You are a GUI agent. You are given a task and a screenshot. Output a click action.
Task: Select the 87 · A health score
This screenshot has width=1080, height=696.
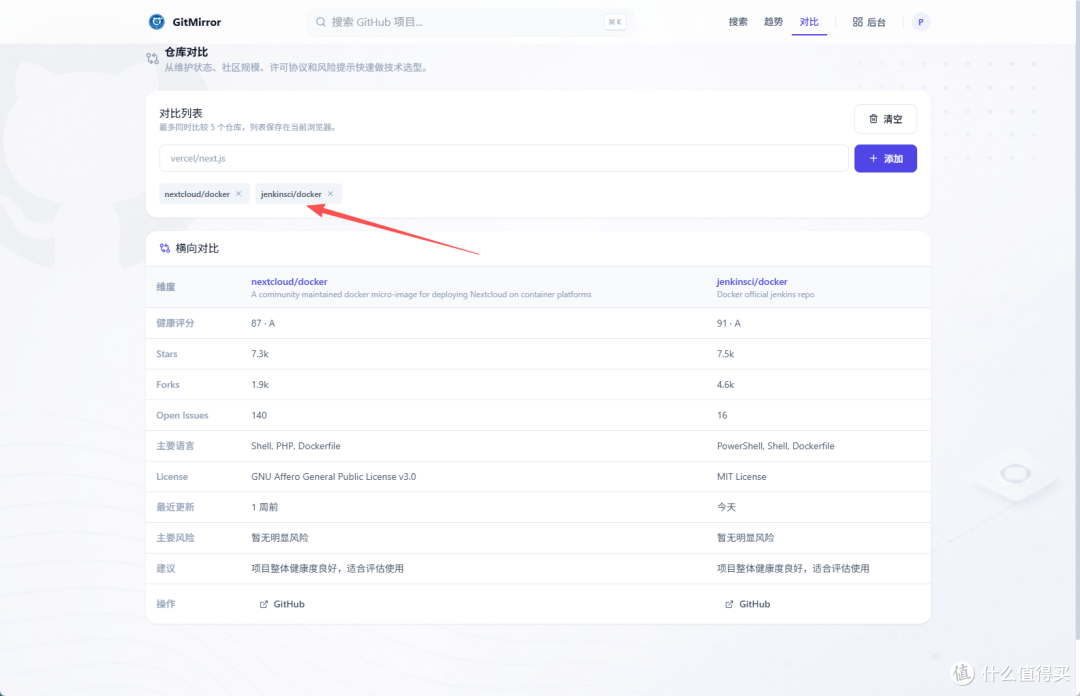262,323
